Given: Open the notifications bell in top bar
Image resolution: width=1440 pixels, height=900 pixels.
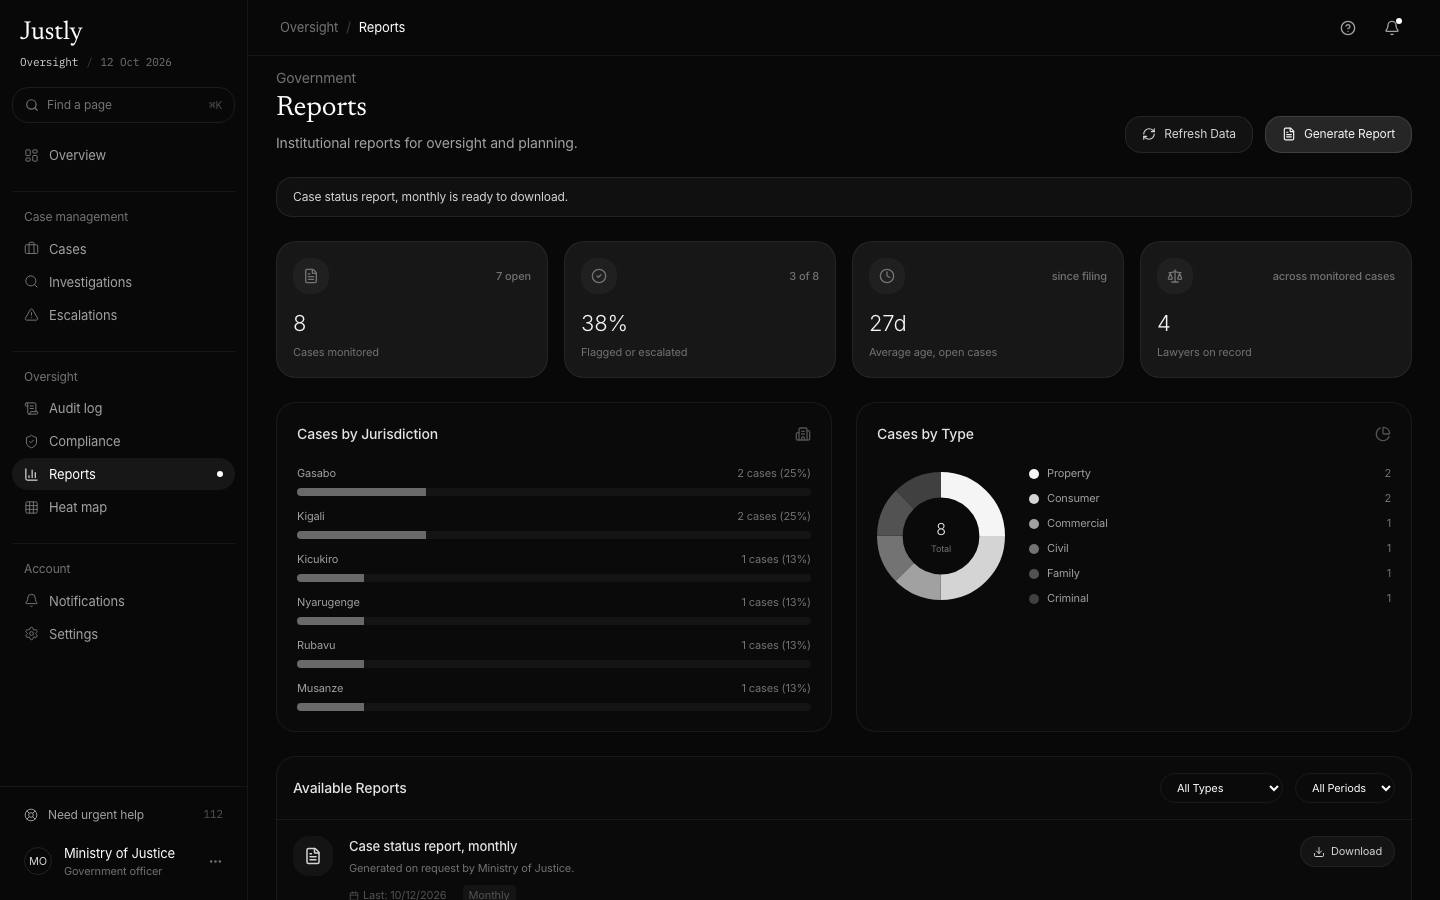Looking at the screenshot, I should (1392, 28).
